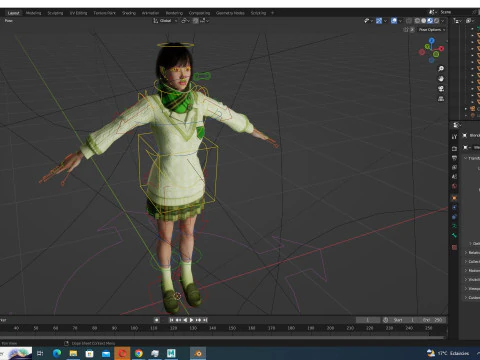Switch to the Animation workspace tab
Screen dimensions: 480x360
click(150, 13)
